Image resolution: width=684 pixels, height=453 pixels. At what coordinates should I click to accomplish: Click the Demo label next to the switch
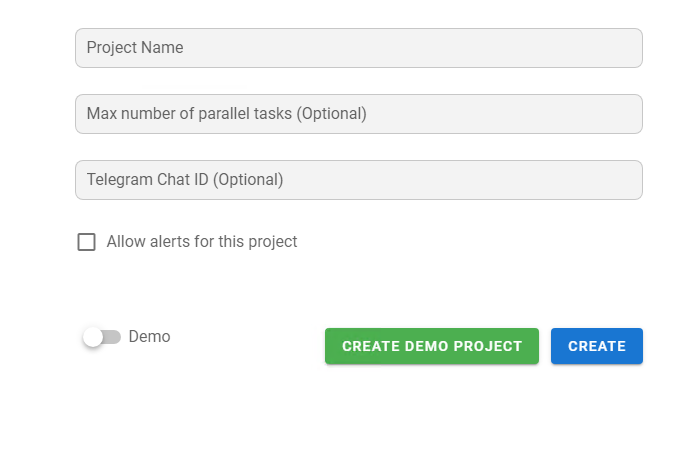[149, 337]
